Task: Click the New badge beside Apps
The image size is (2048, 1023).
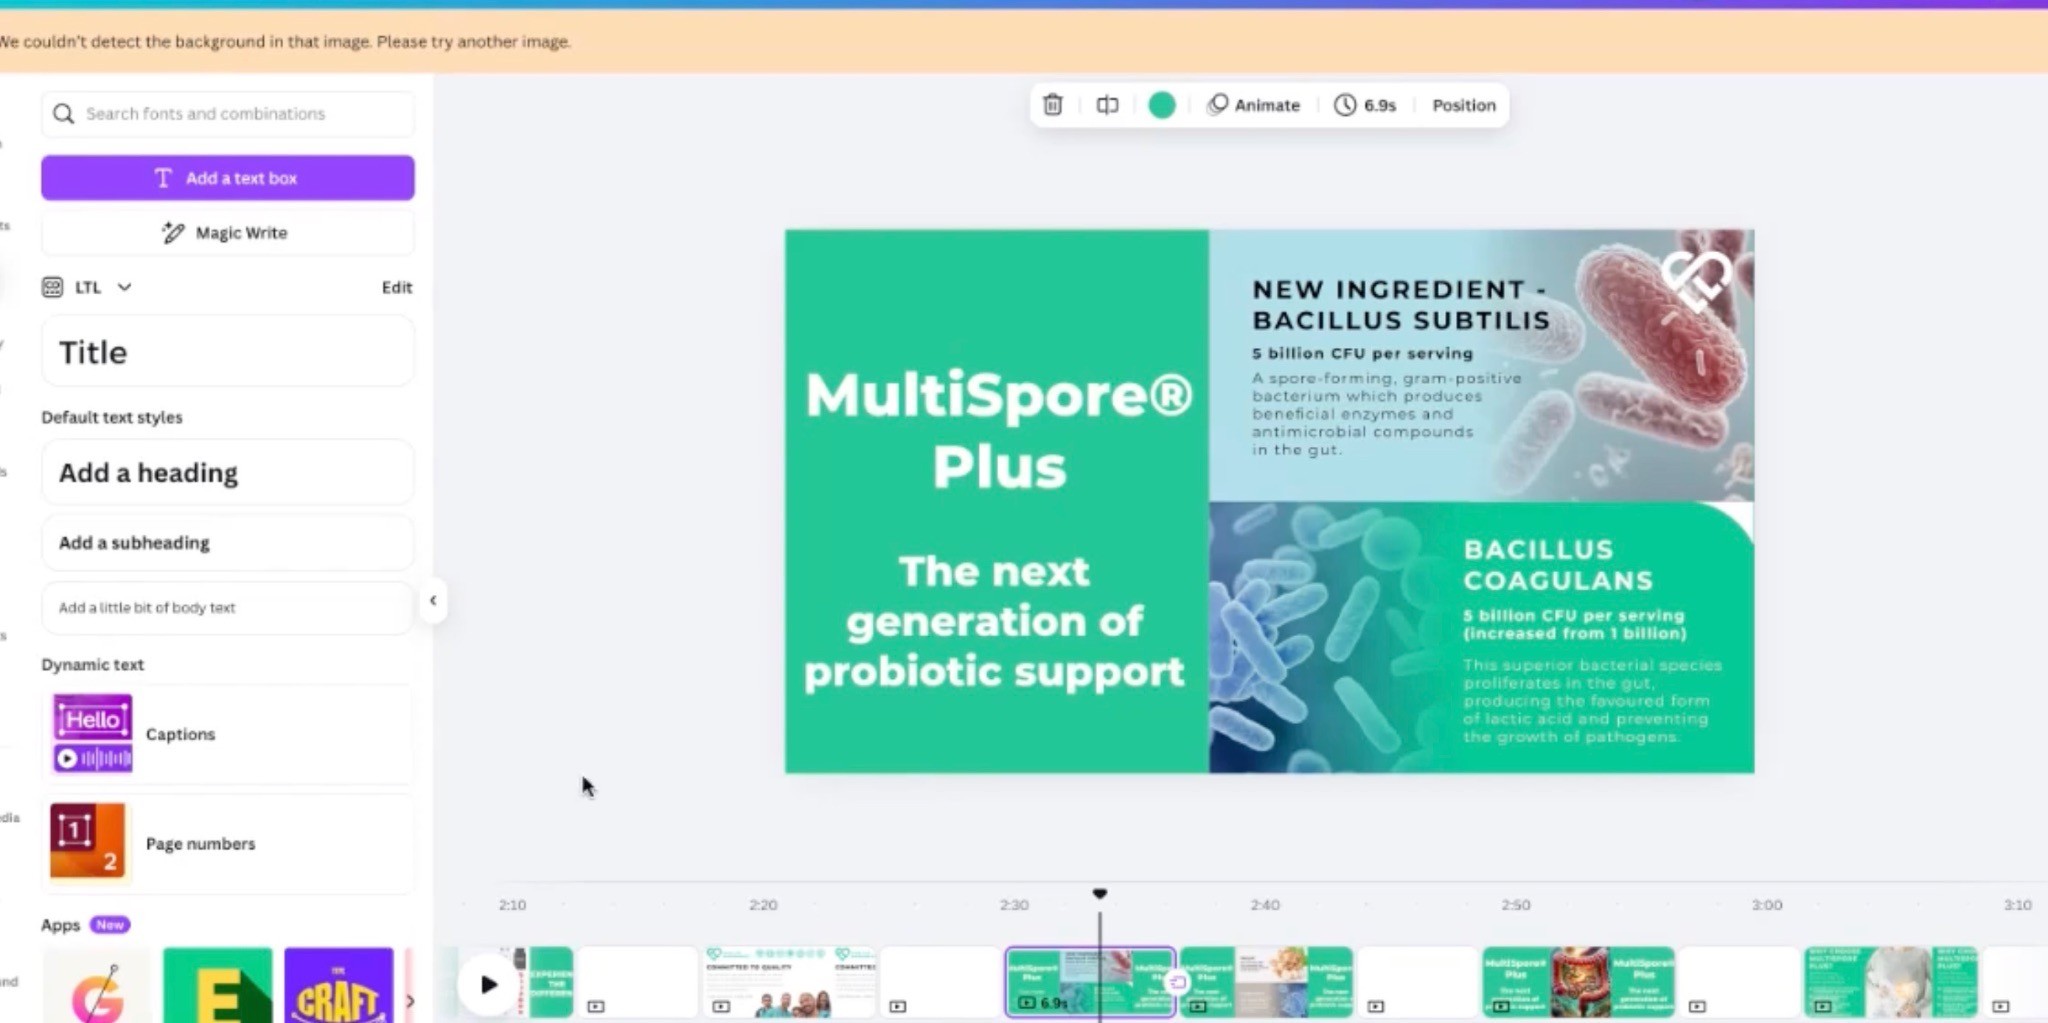Action: pyautogui.click(x=110, y=925)
